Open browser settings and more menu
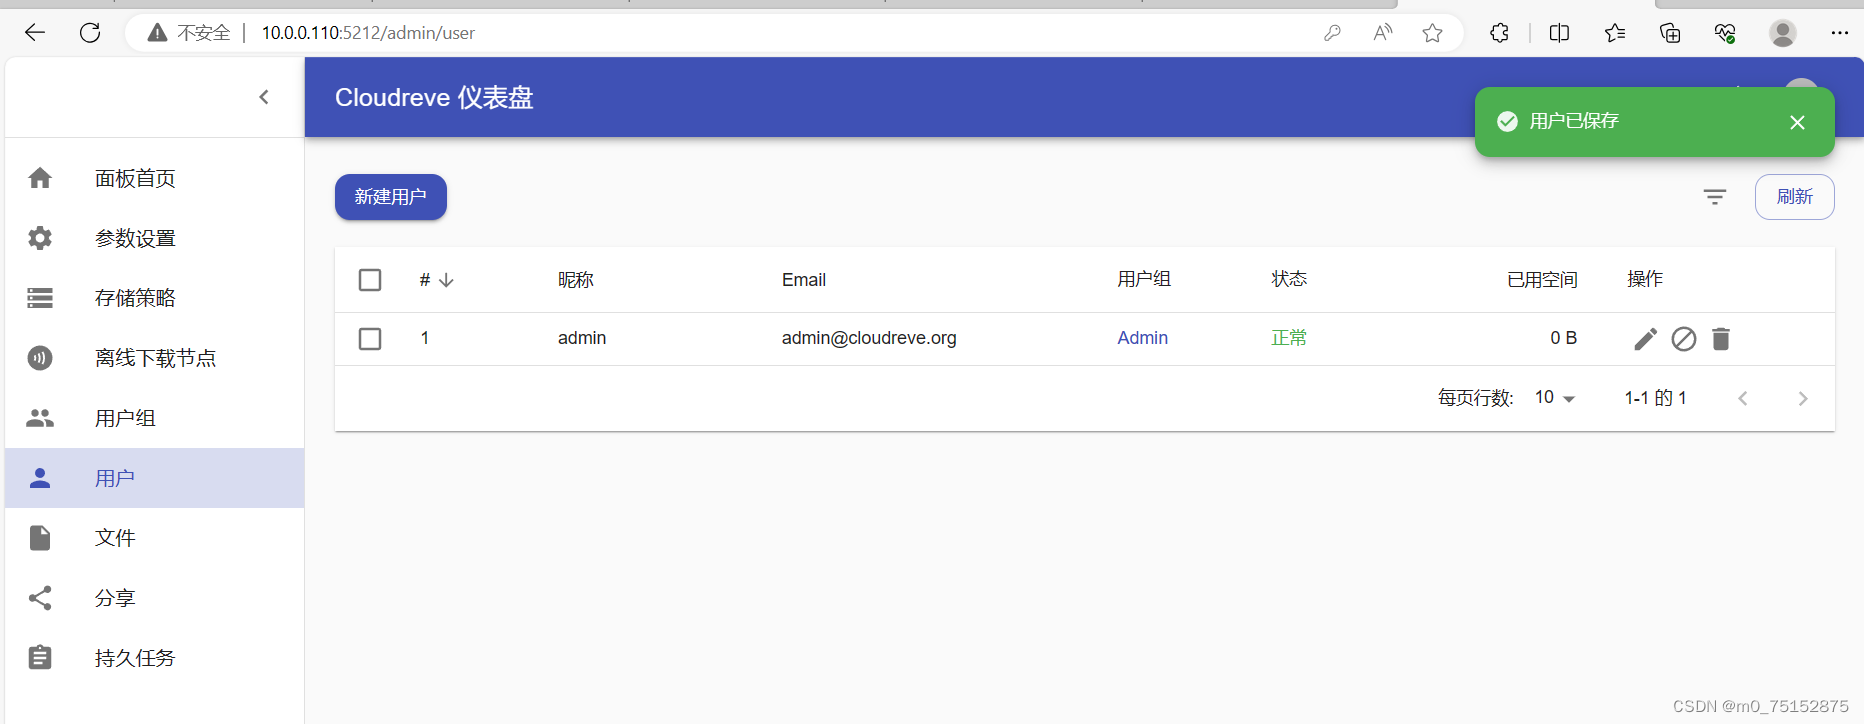This screenshot has width=1864, height=724. (1839, 33)
